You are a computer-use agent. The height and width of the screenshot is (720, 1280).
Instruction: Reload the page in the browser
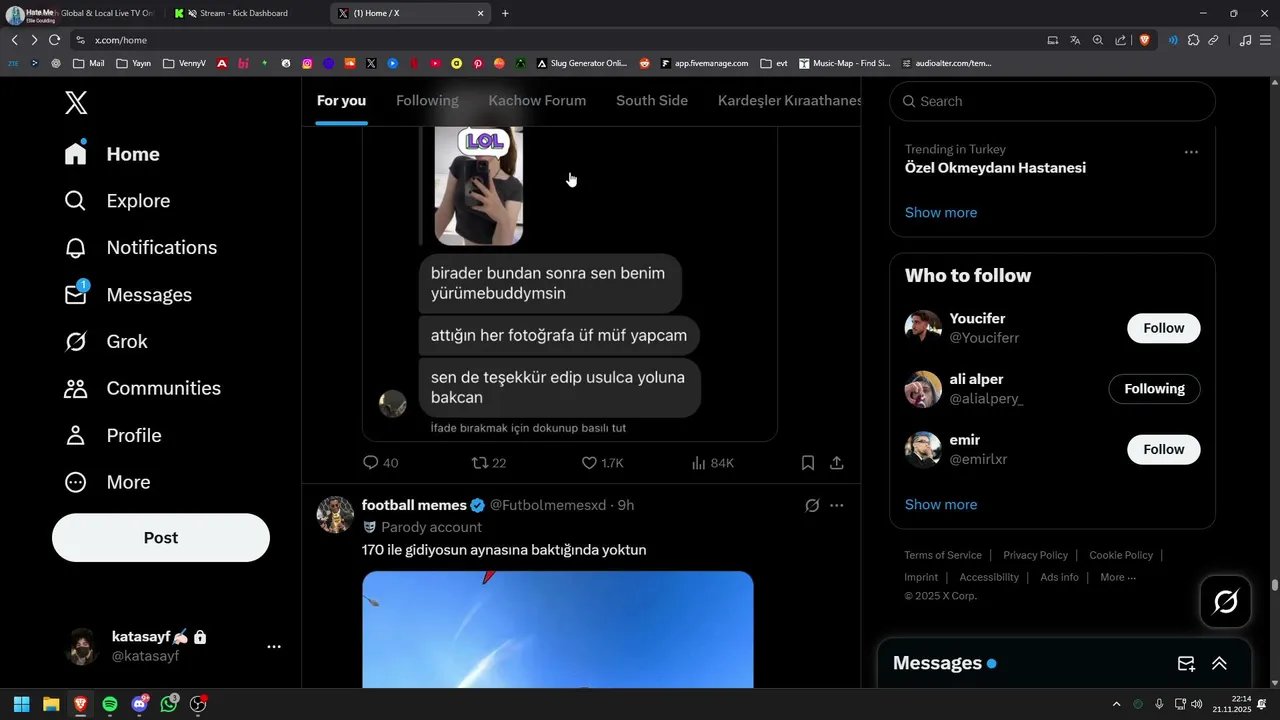(x=54, y=40)
